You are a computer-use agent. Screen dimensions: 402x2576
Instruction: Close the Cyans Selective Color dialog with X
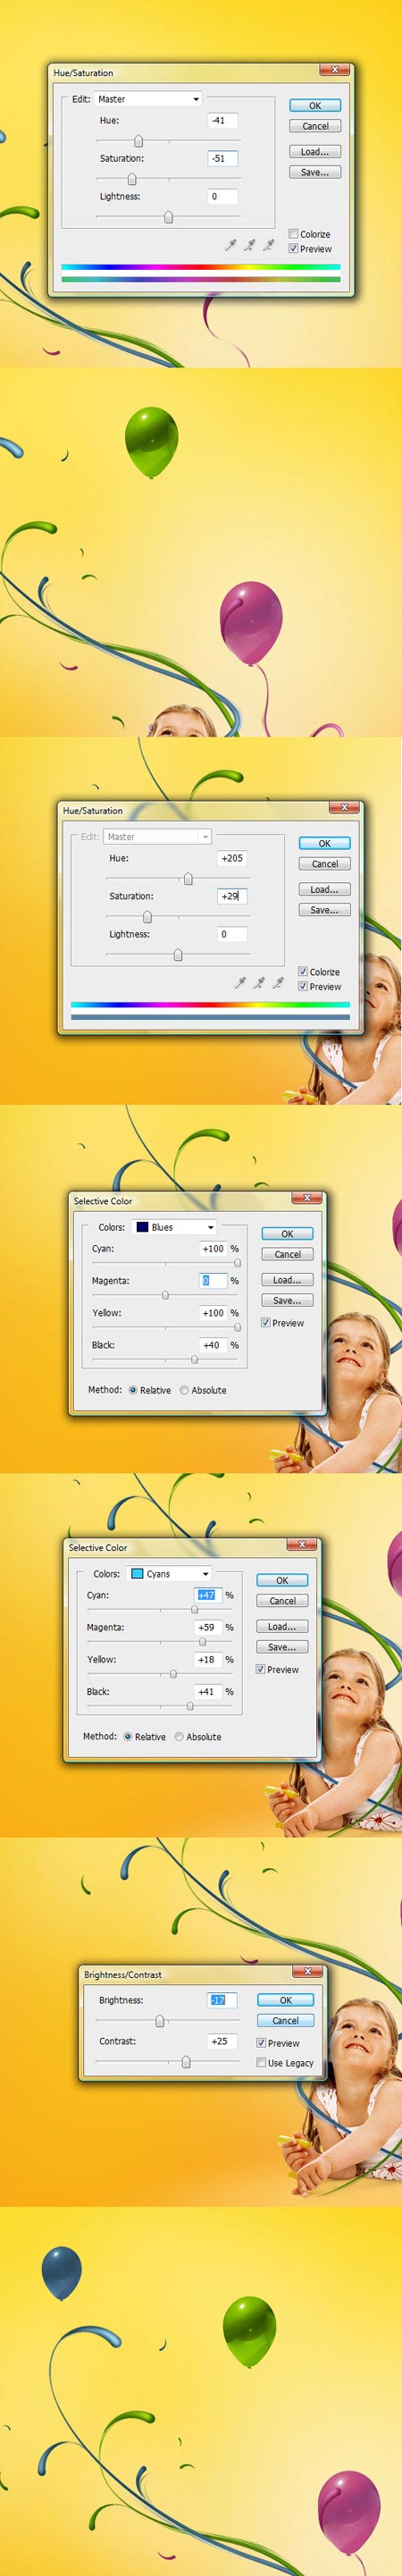303,1544
